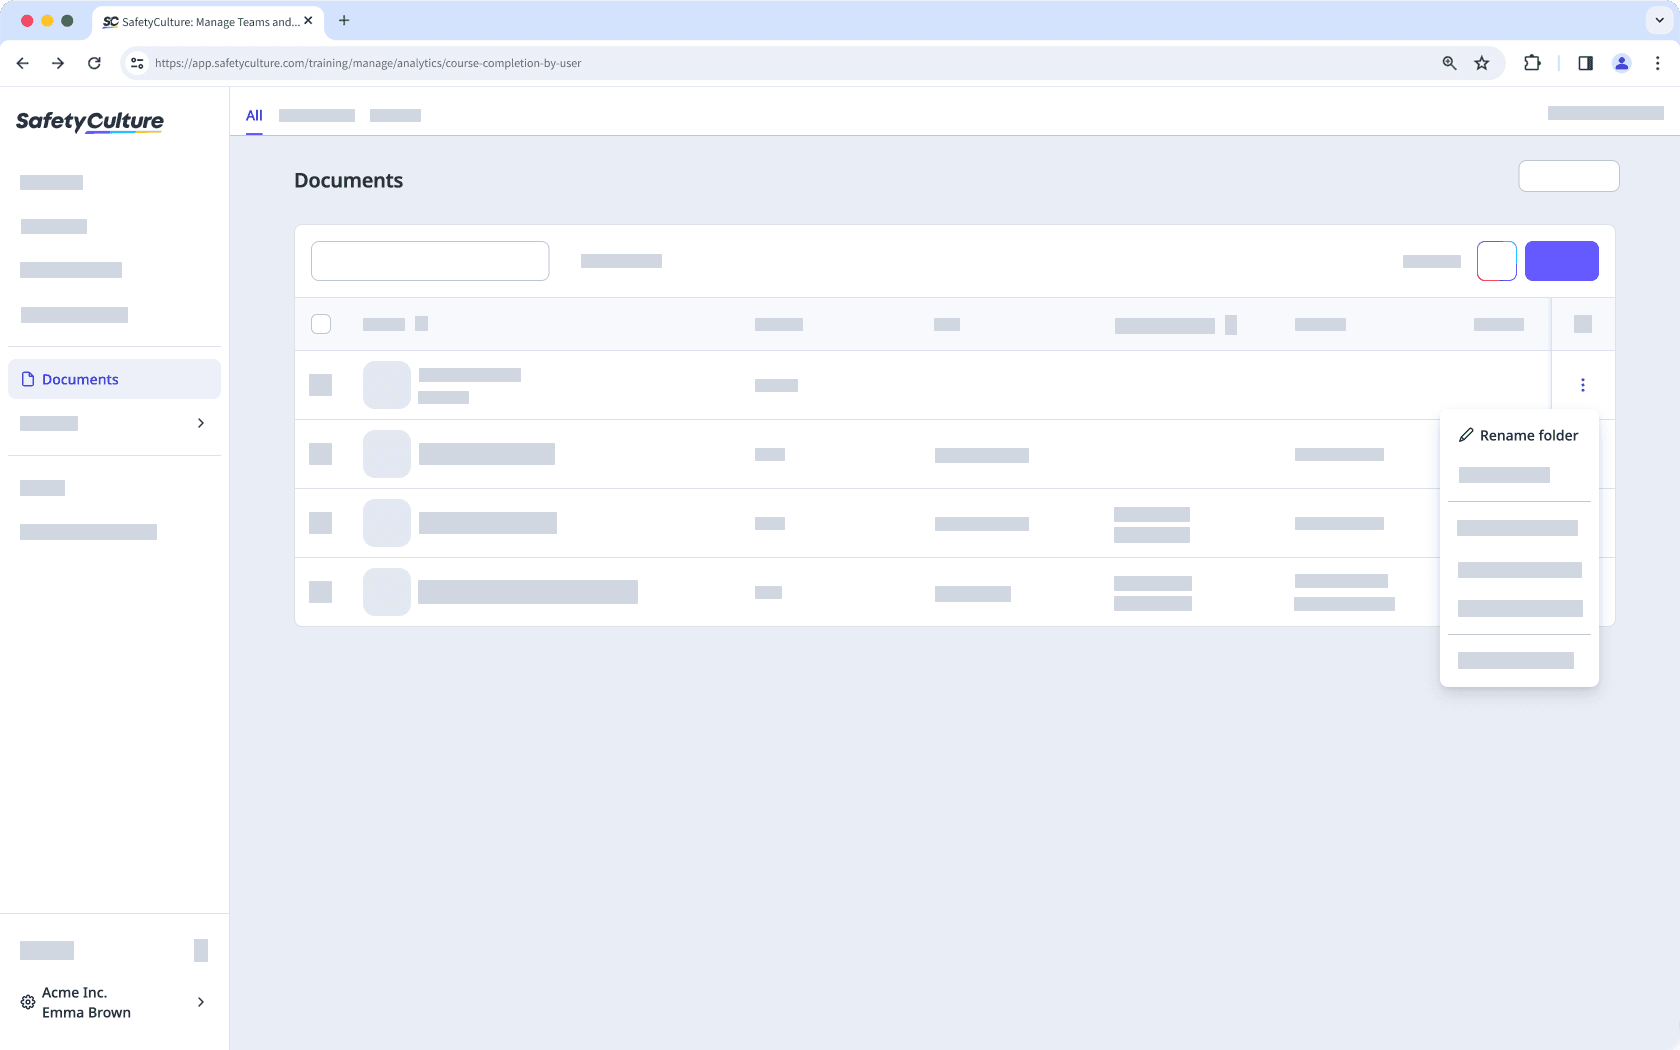The height and width of the screenshot is (1050, 1680).
Task: Expand the sidebar item below Documents via its chevron
Action: [x=200, y=423]
